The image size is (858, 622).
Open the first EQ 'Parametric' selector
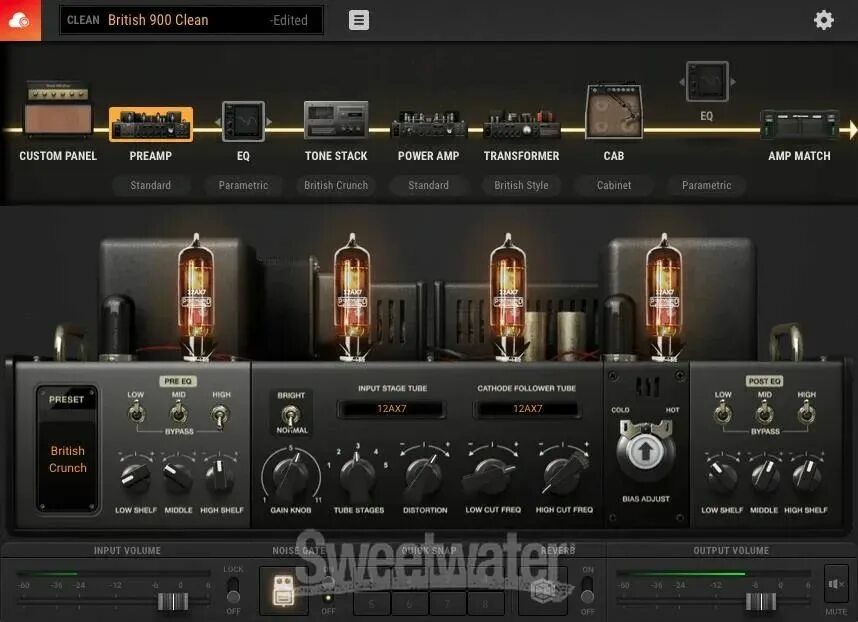pyautogui.click(x=244, y=185)
